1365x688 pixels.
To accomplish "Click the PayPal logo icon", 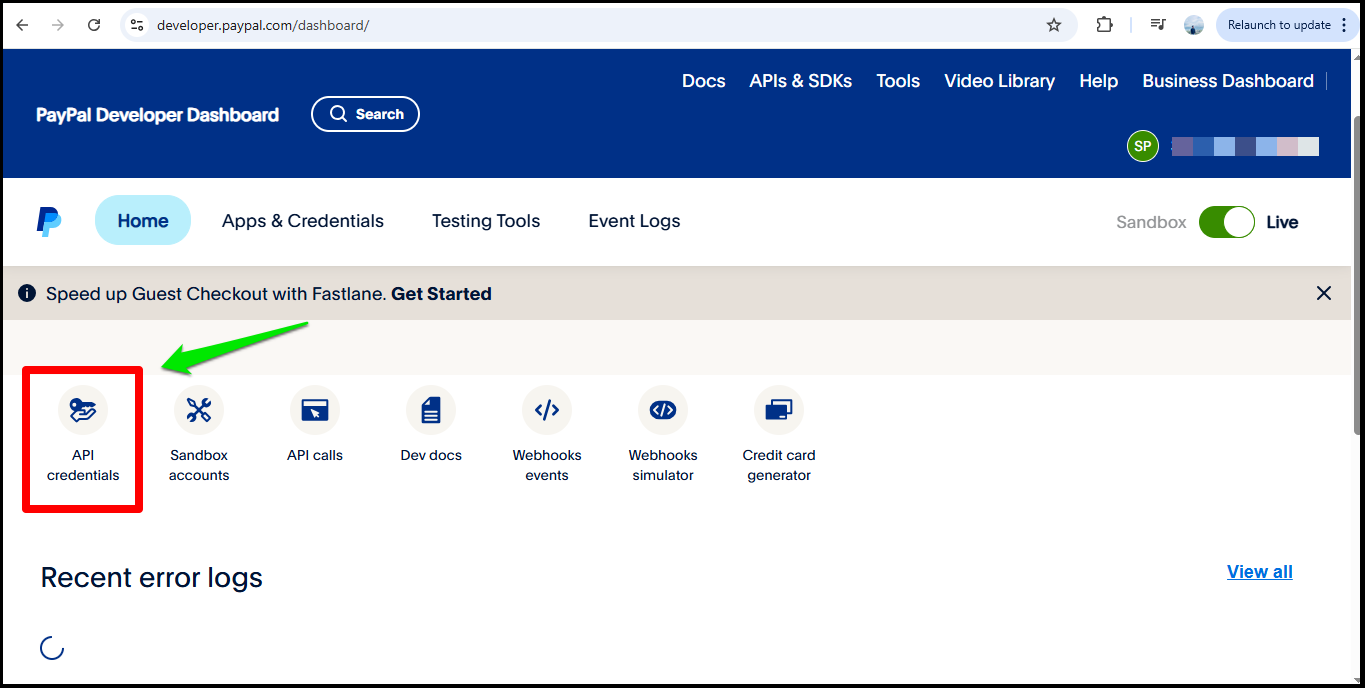I will pos(49,221).
